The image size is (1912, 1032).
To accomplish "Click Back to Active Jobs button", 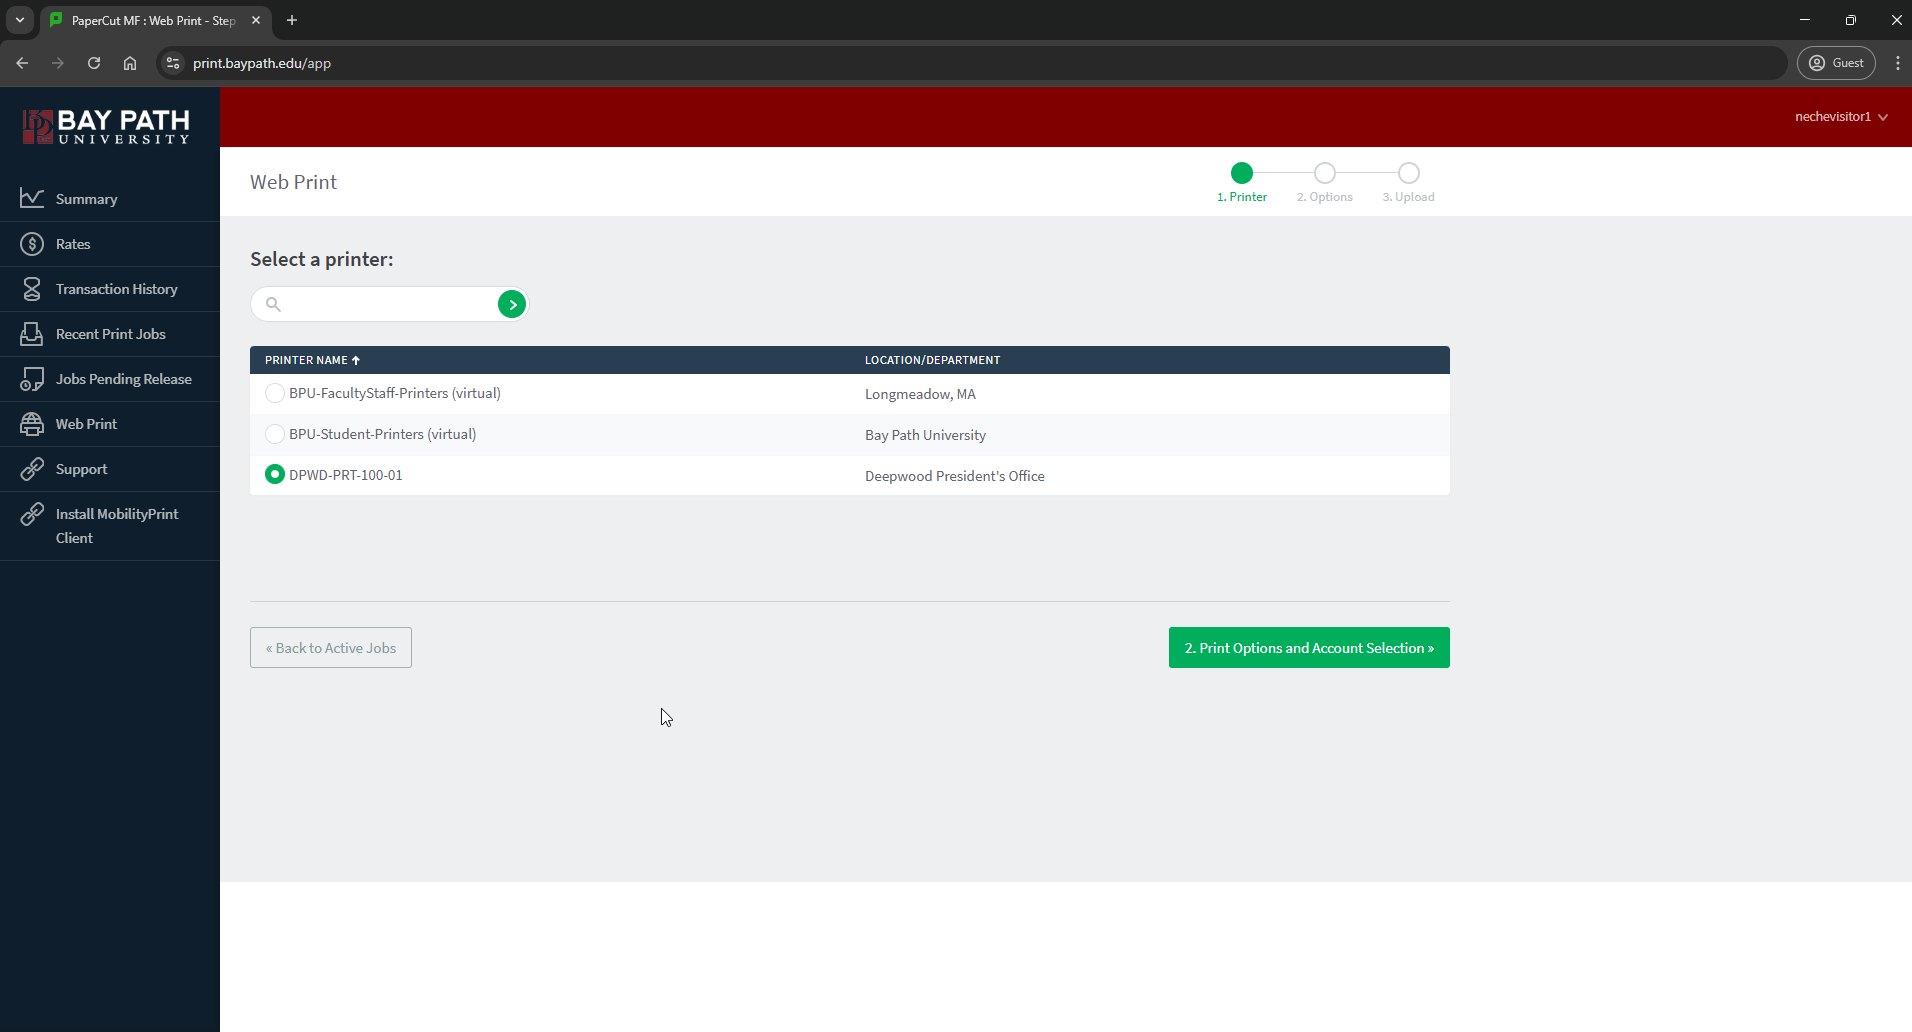I will click(x=331, y=648).
